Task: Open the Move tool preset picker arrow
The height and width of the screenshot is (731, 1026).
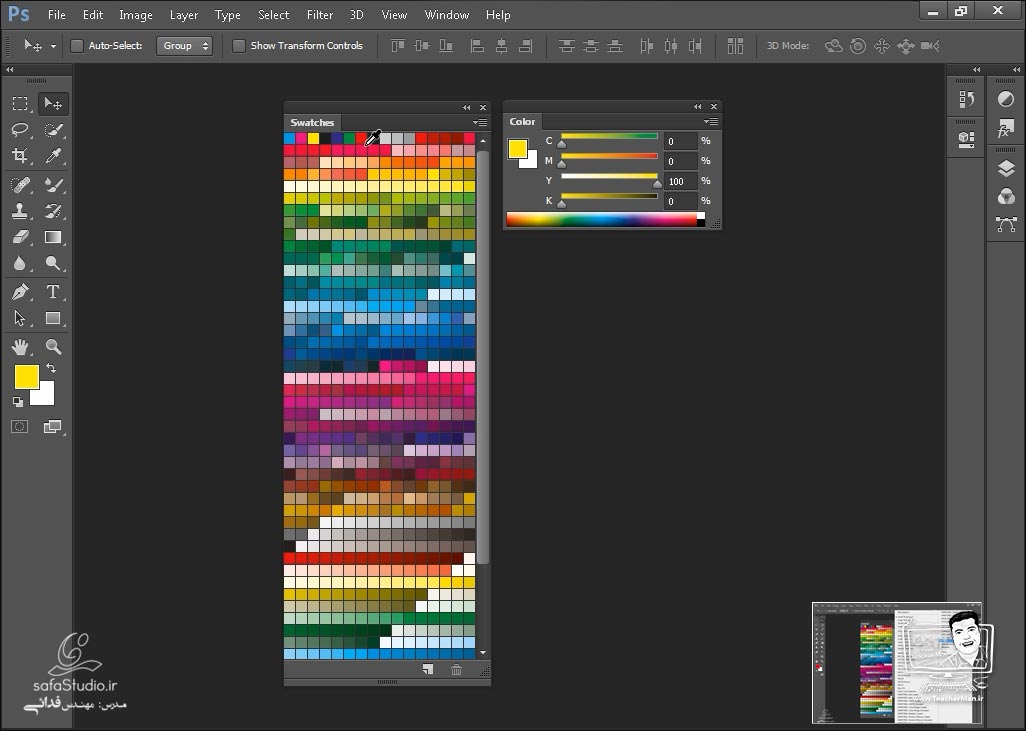Action: point(54,46)
